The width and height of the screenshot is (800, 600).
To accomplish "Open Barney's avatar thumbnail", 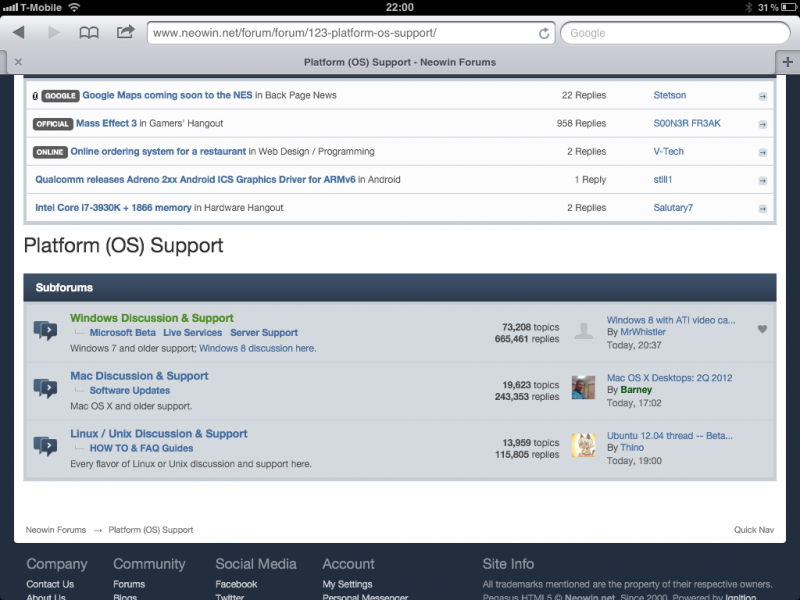I will point(584,388).
